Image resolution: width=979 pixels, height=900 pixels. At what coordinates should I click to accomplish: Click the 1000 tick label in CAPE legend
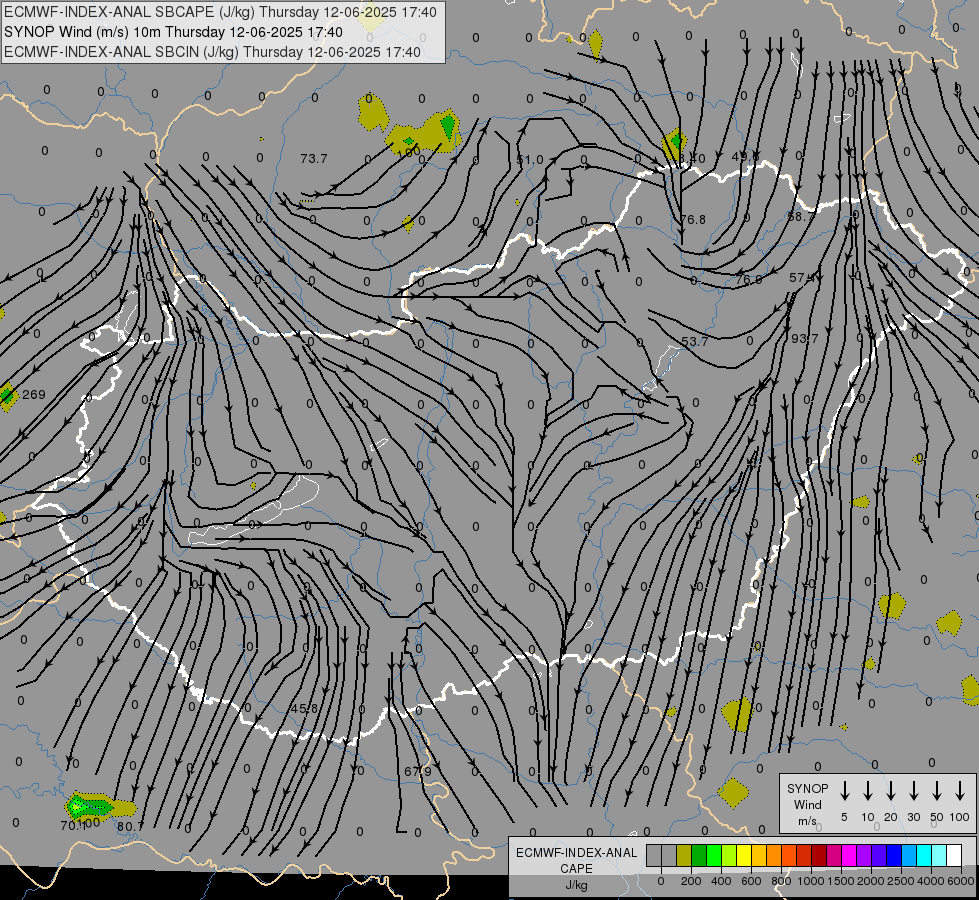[811, 881]
